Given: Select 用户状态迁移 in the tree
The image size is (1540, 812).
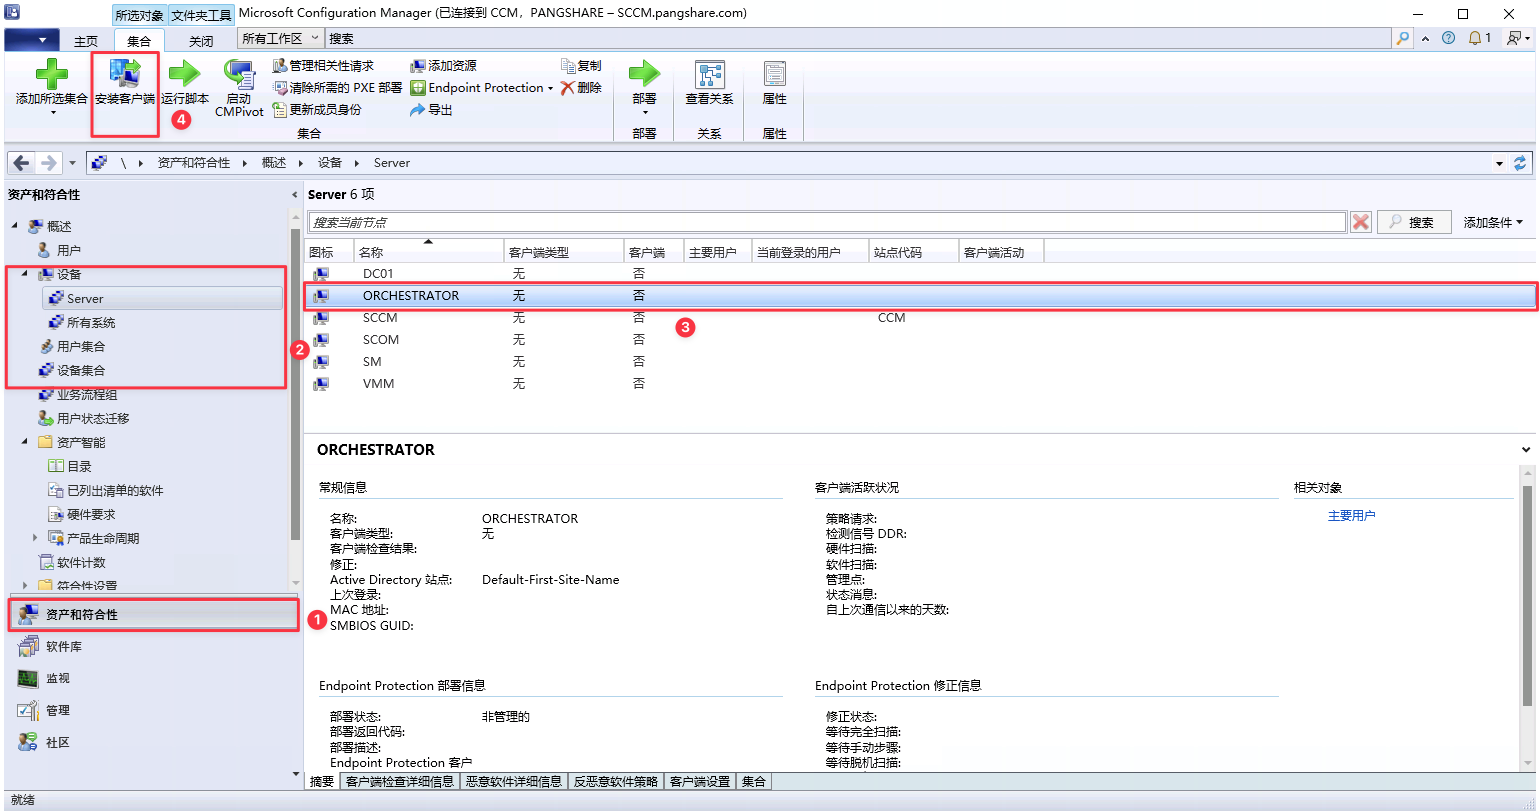Looking at the screenshot, I should (93, 418).
